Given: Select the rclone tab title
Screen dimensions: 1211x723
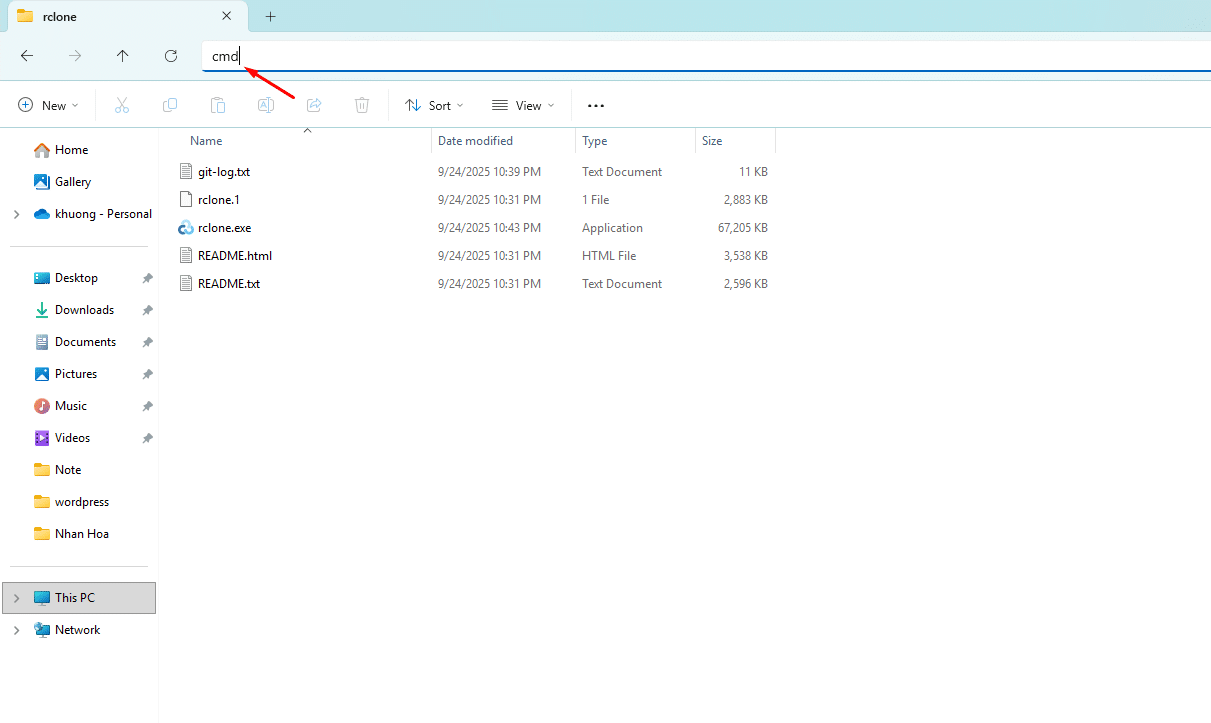Looking at the screenshot, I should 60,17.
